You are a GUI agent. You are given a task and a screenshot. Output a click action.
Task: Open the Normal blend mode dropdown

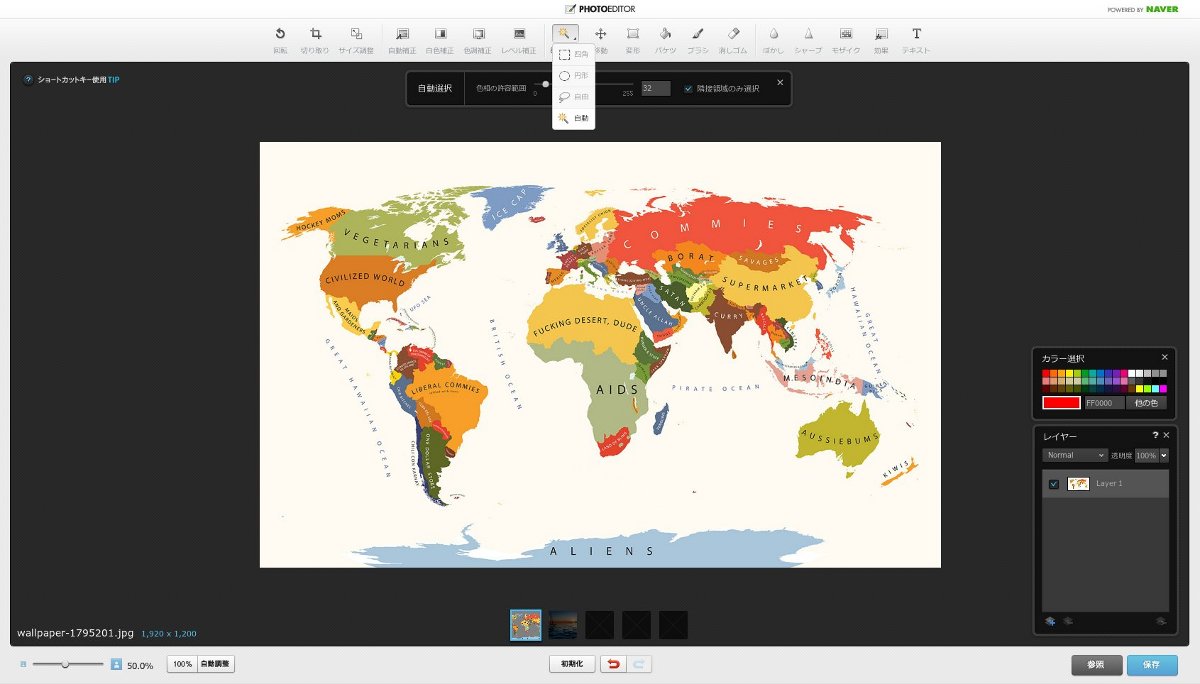tap(1075, 455)
